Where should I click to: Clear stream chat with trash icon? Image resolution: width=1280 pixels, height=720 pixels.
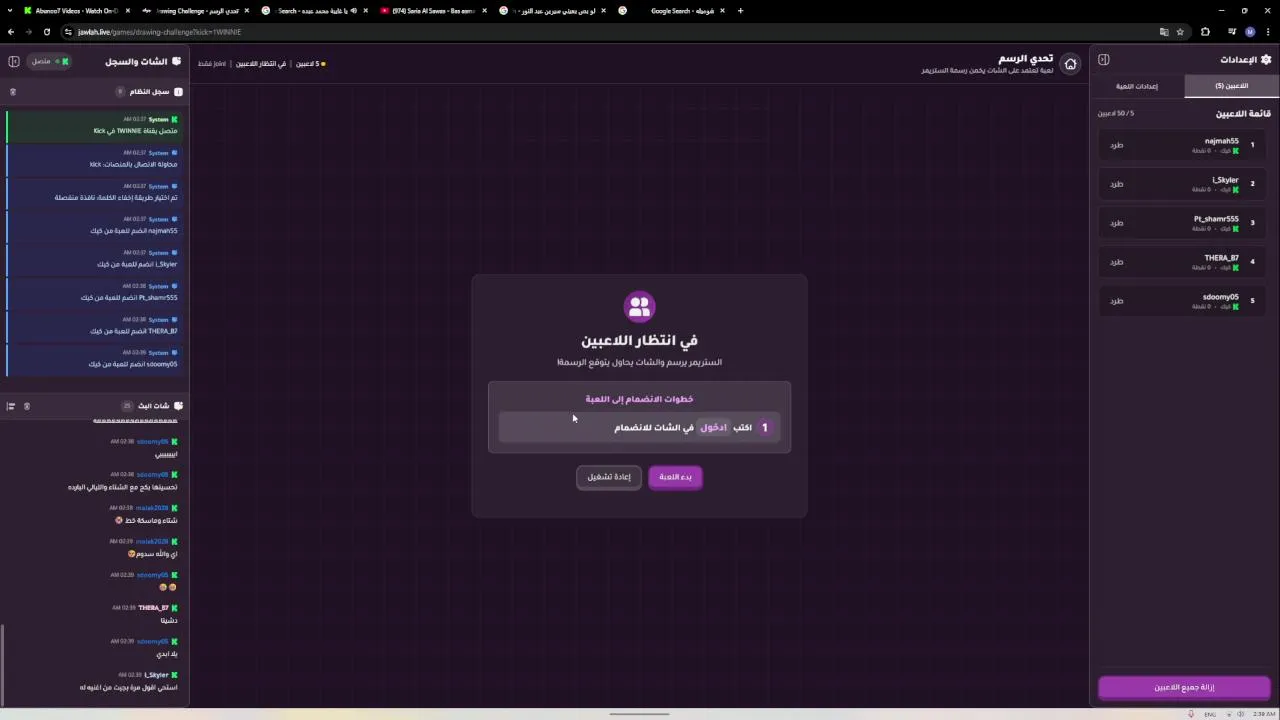pos(27,406)
